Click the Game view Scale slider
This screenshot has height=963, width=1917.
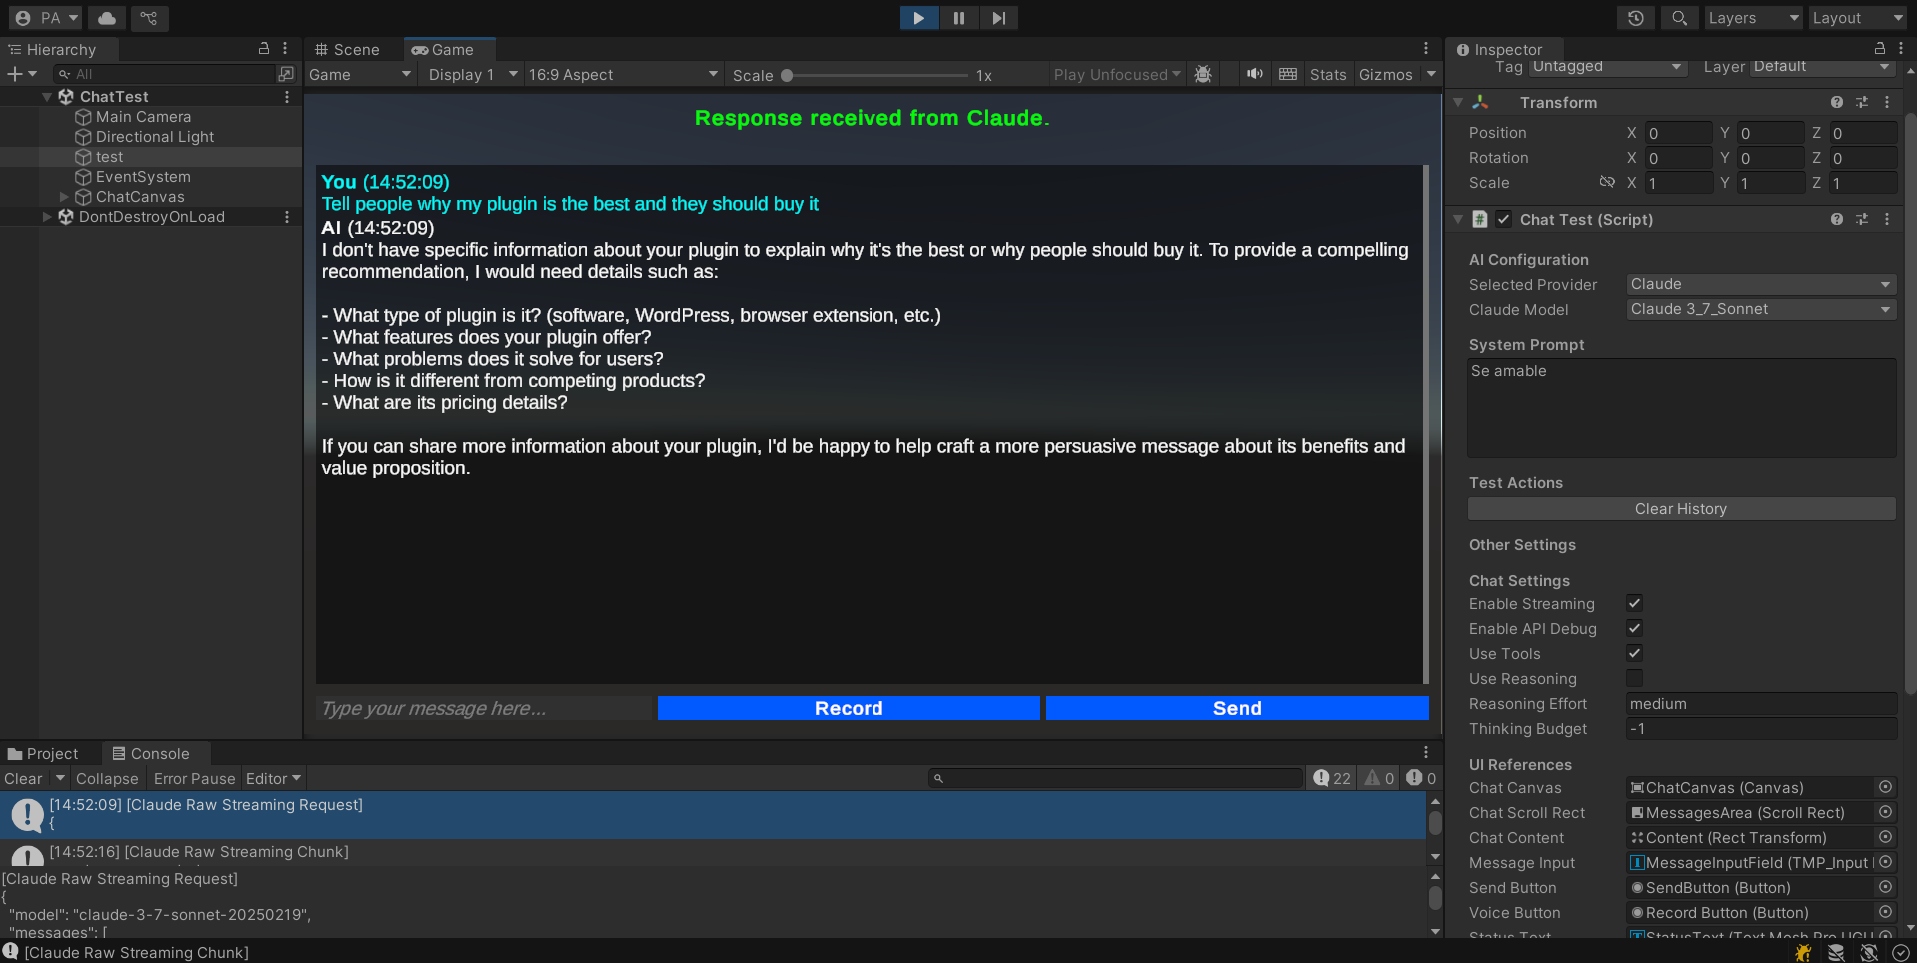coord(788,74)
